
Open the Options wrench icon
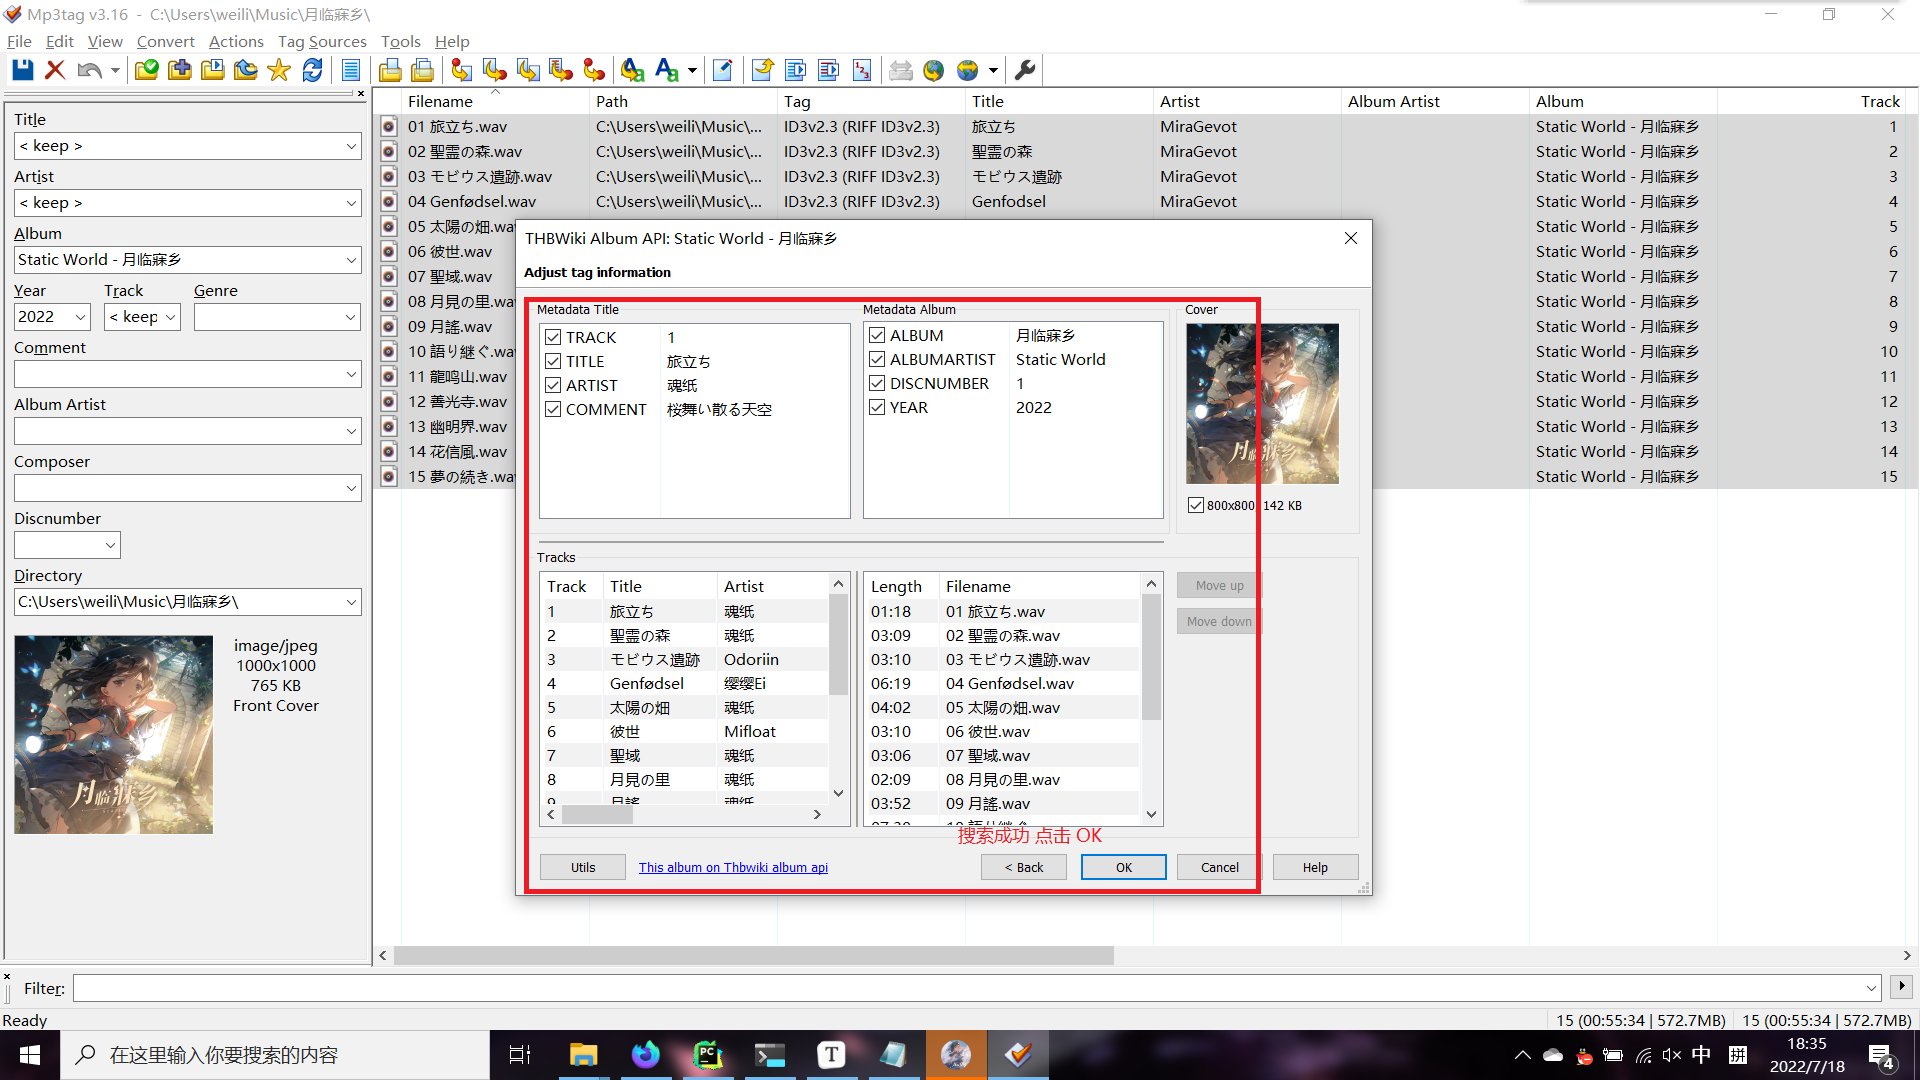(x=1025, y=70)
